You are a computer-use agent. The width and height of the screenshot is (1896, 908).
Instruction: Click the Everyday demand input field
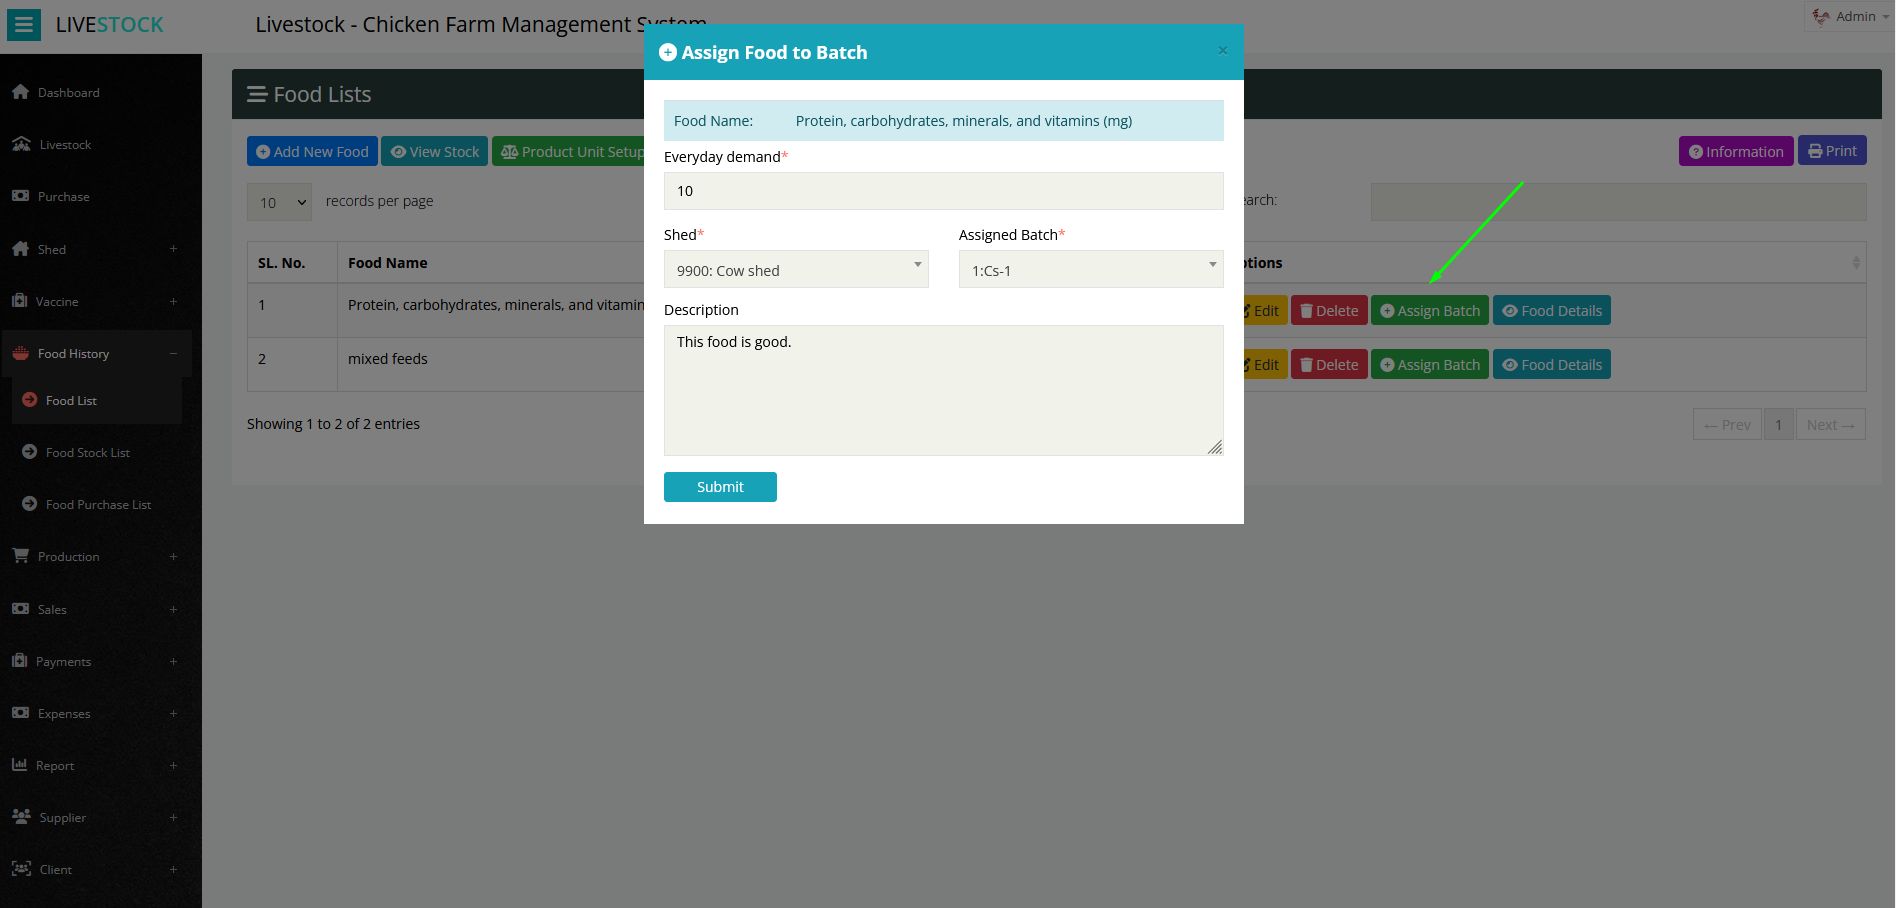[x=943, y=191]
